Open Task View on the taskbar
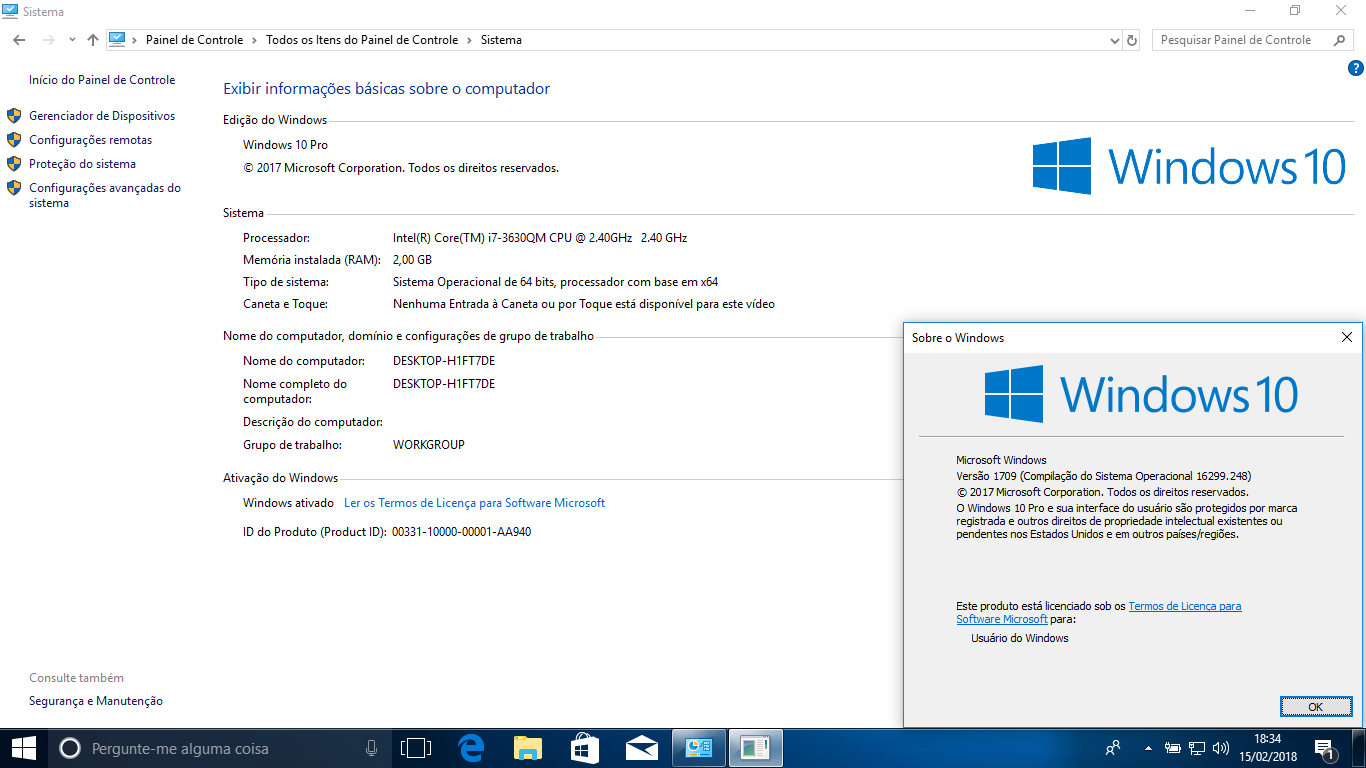Viewport: 1366px width, 768px height. click(x=416, y=748)
